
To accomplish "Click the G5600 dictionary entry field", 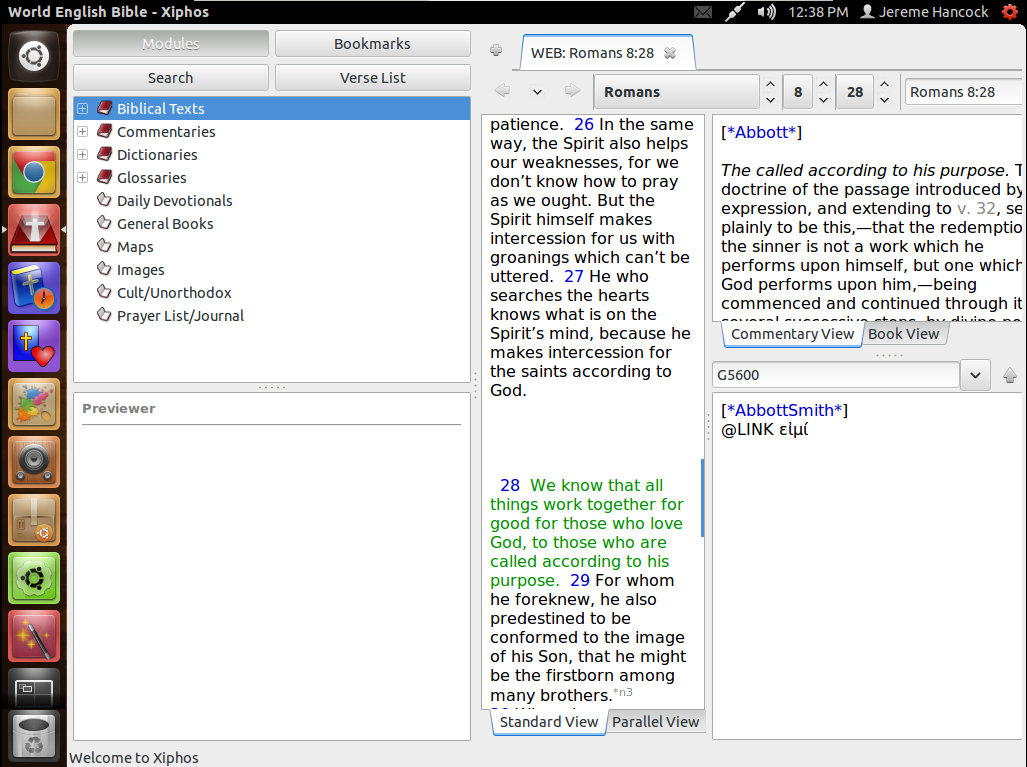I will (x=836, y=375).
